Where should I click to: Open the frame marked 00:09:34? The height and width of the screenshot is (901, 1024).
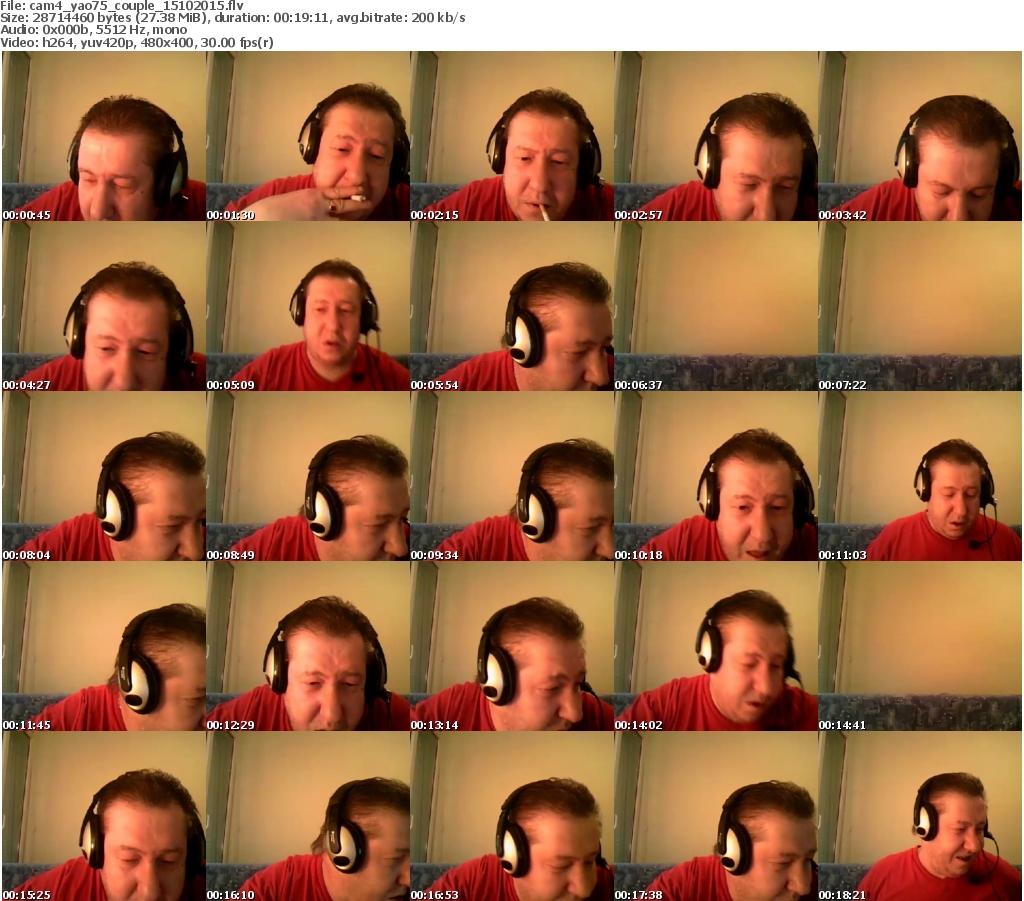tap(512, 476)
